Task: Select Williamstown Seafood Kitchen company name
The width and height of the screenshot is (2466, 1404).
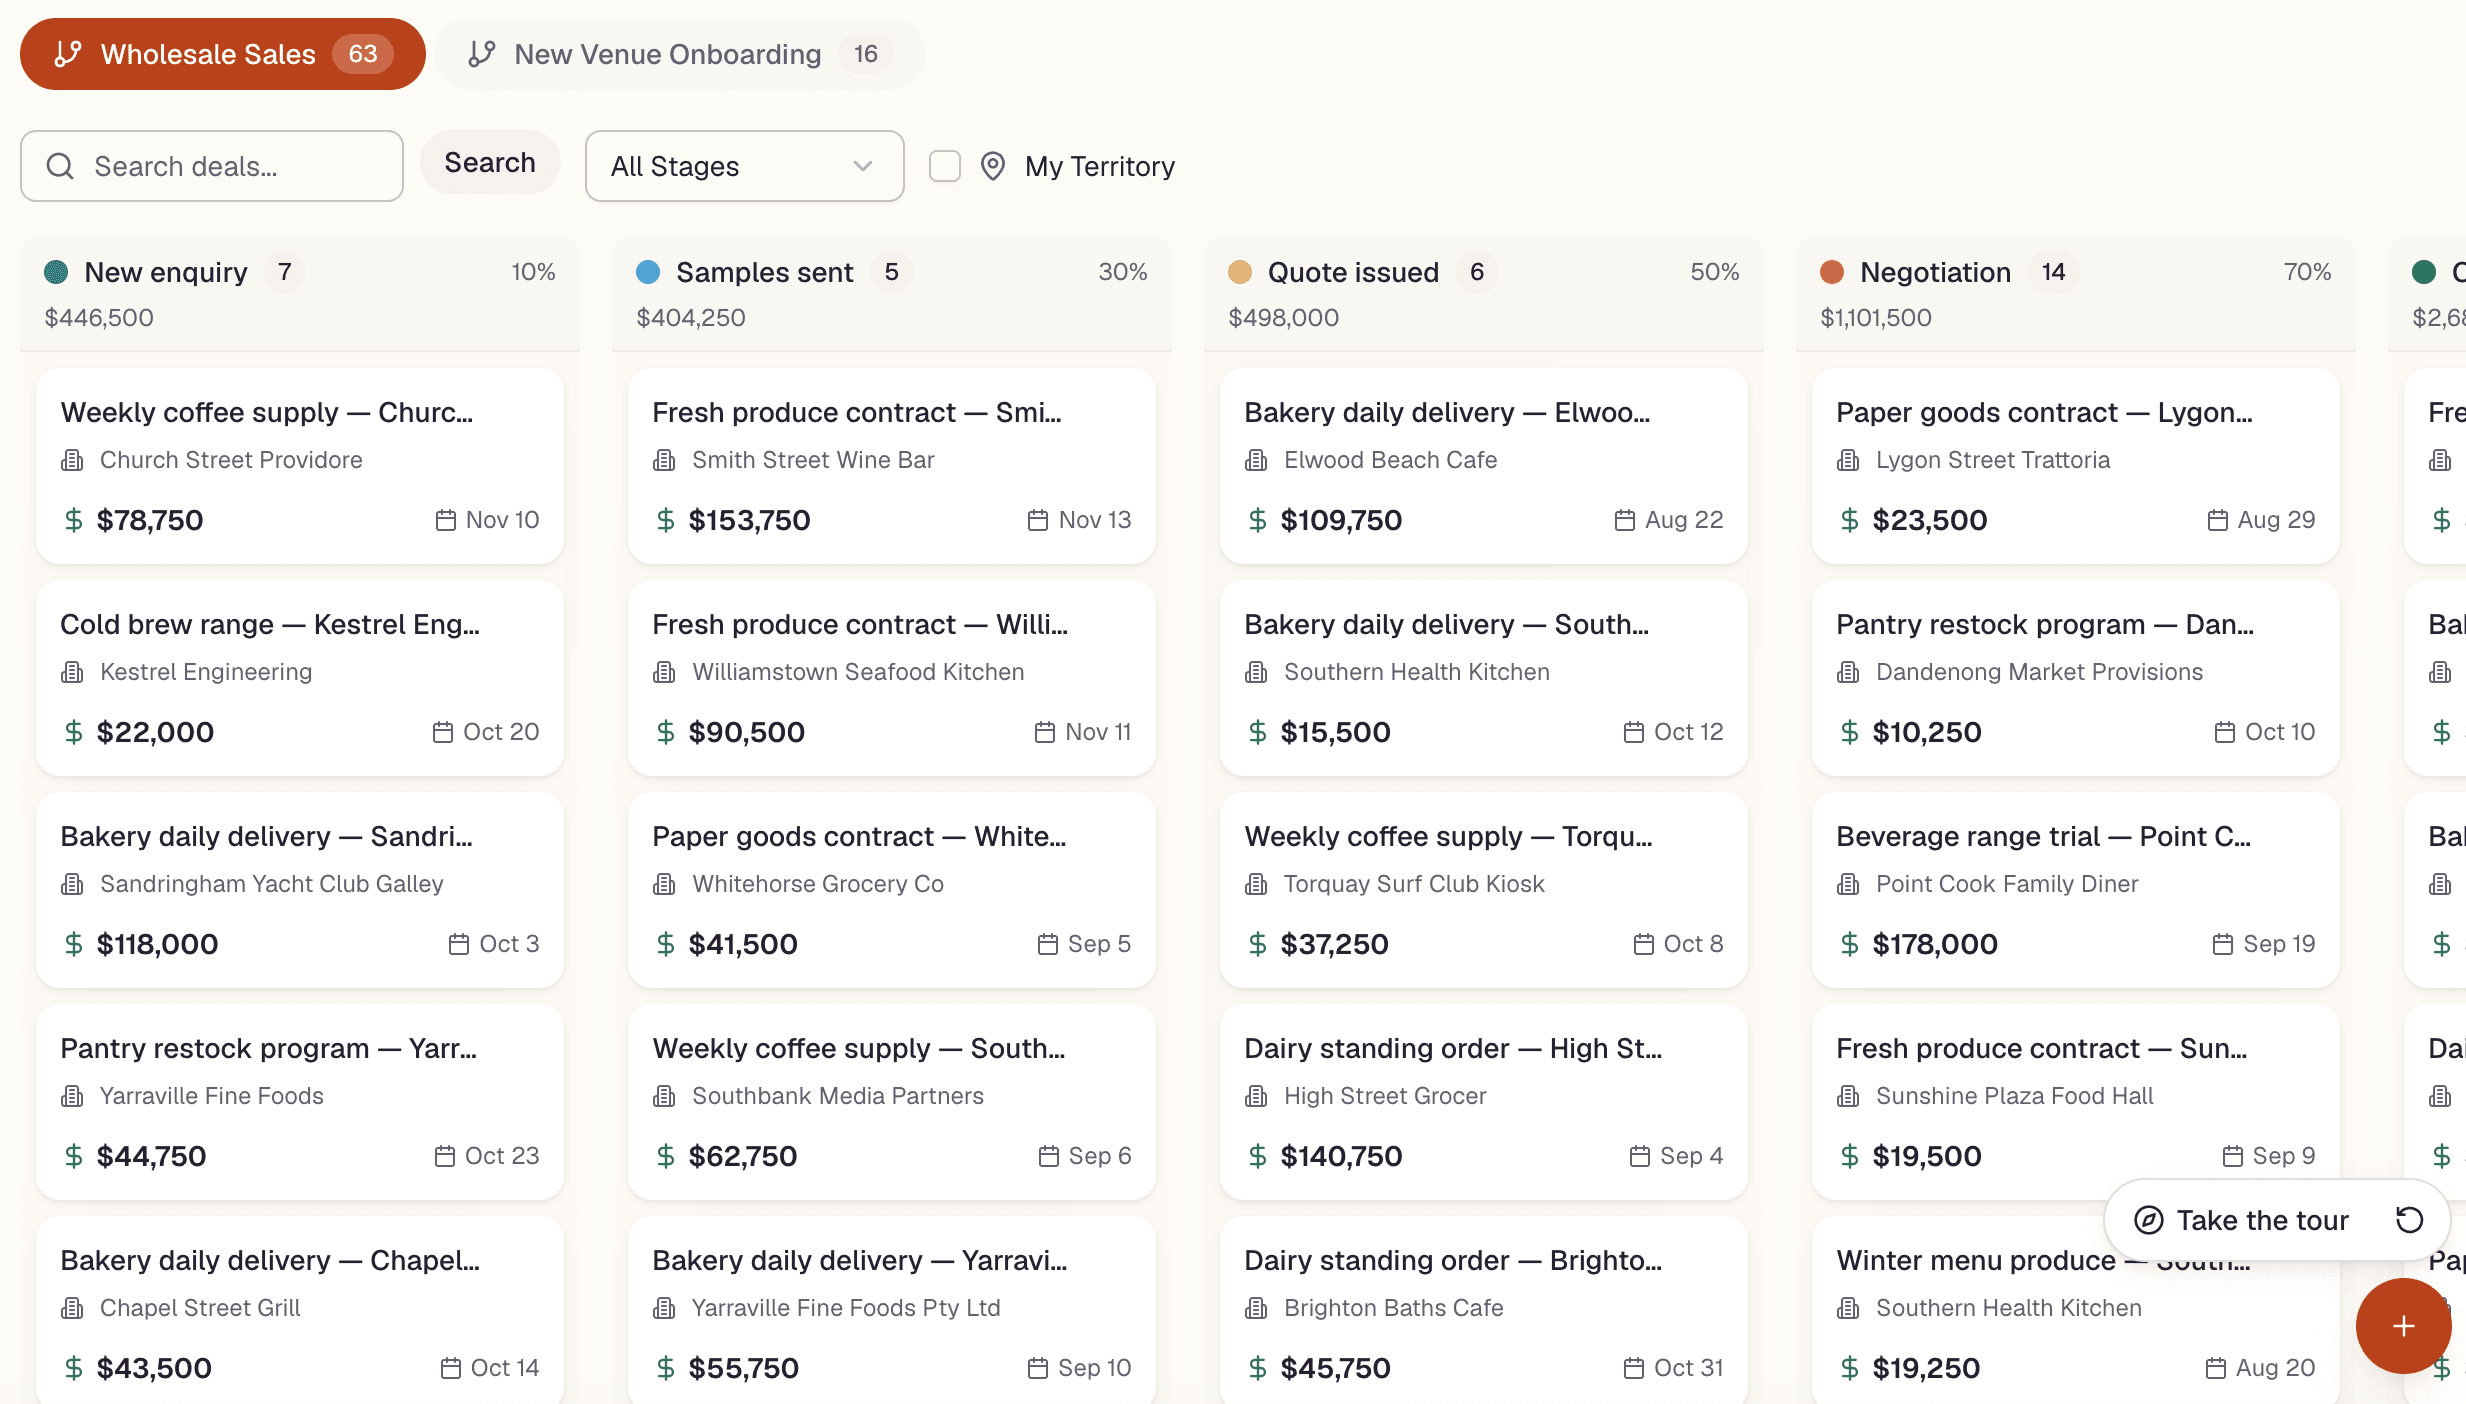Action: coord(858,672)
